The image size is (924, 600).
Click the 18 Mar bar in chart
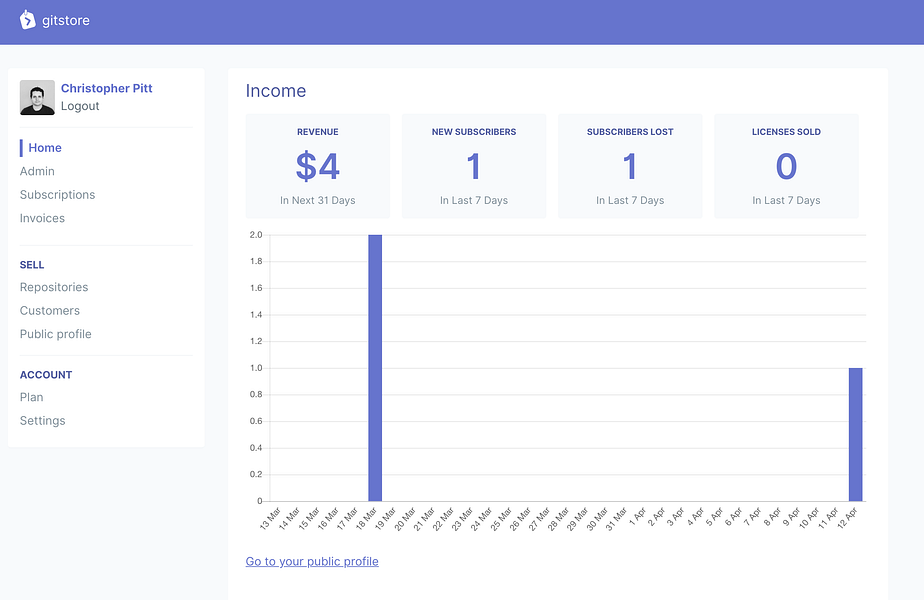coord(375,368)
